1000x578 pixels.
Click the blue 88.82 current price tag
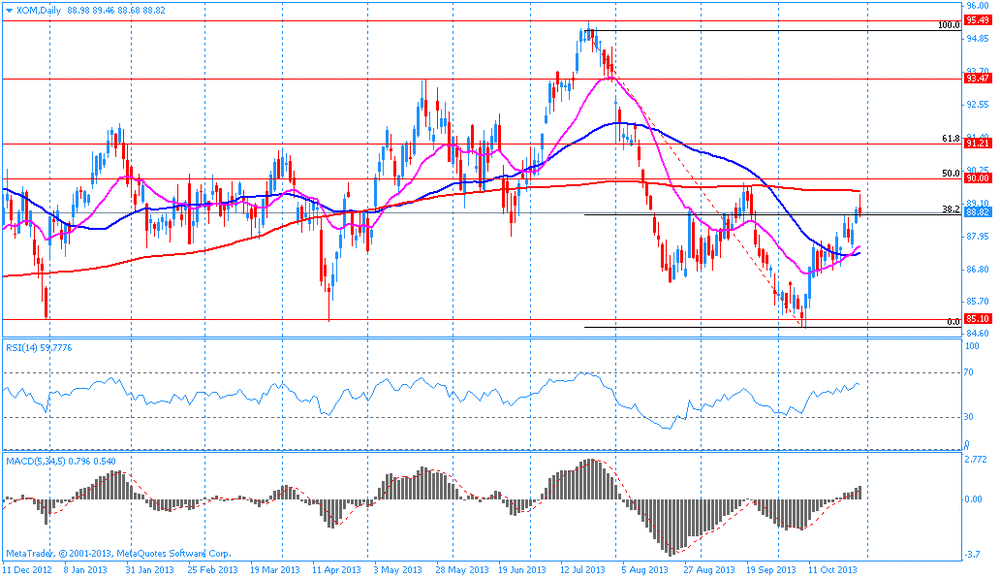click(x=978, y=212)
